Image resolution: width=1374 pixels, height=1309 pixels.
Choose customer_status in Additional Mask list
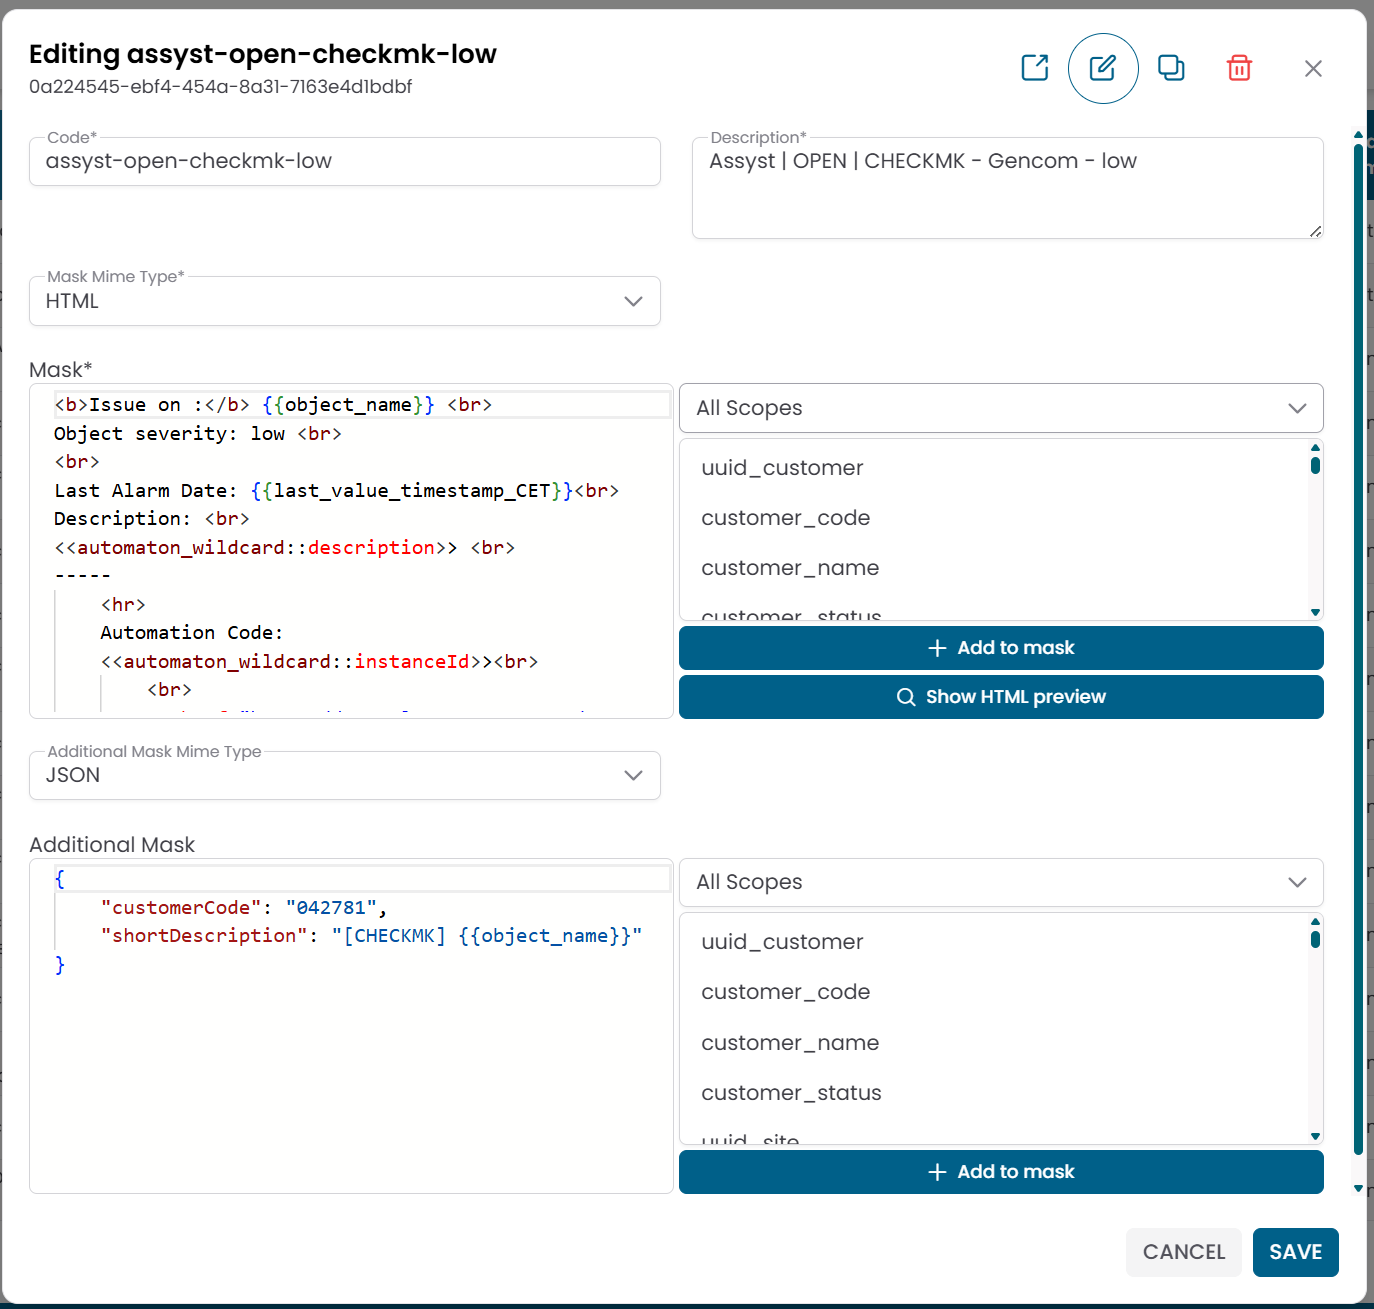791,1093
